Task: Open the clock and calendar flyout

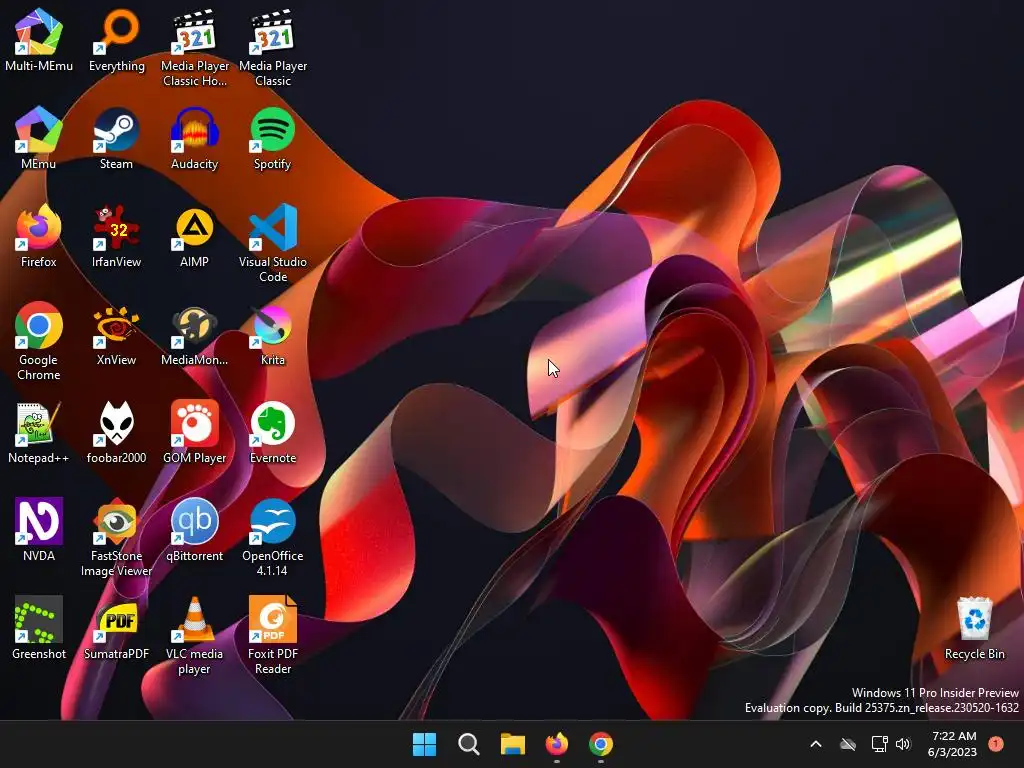Action: pyautogui.click(x=952, y=744)
